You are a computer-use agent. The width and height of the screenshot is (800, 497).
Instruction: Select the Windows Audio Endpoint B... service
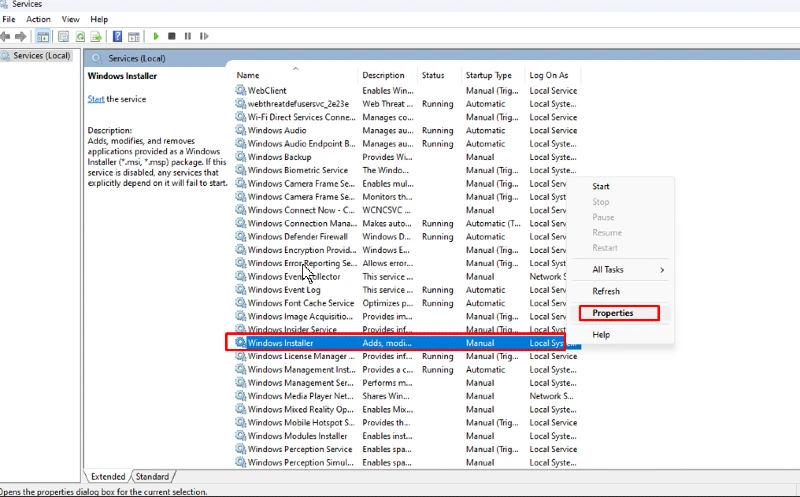point(407,143)
